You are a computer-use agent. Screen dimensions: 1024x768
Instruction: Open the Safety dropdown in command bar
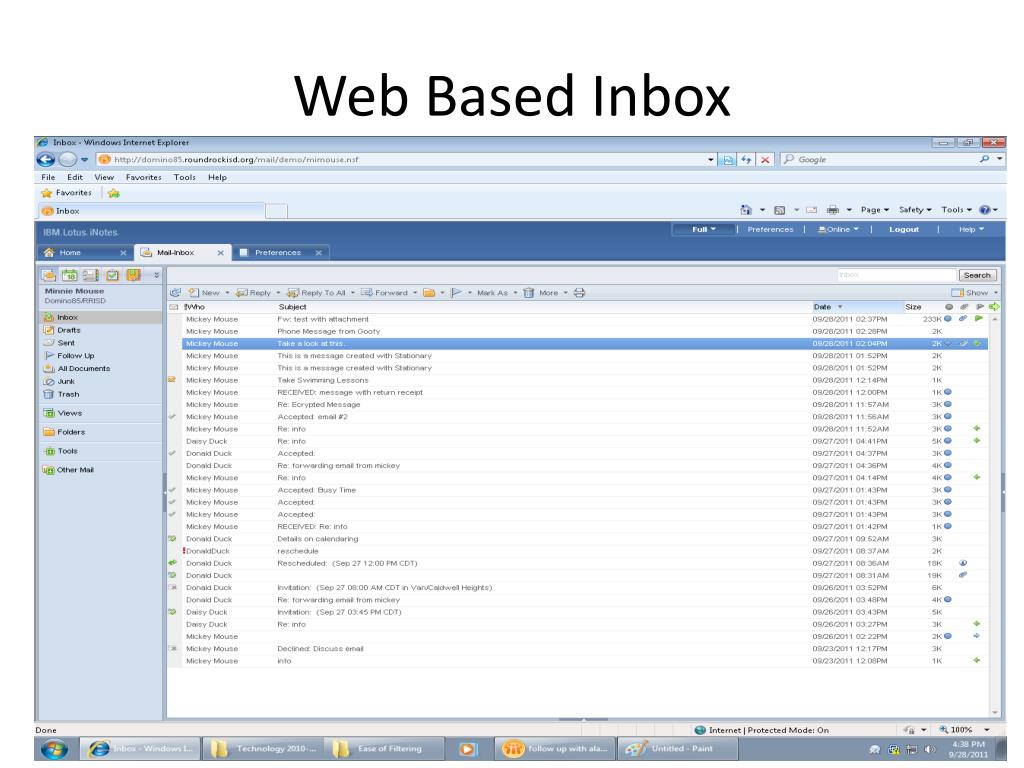[915, 210]
